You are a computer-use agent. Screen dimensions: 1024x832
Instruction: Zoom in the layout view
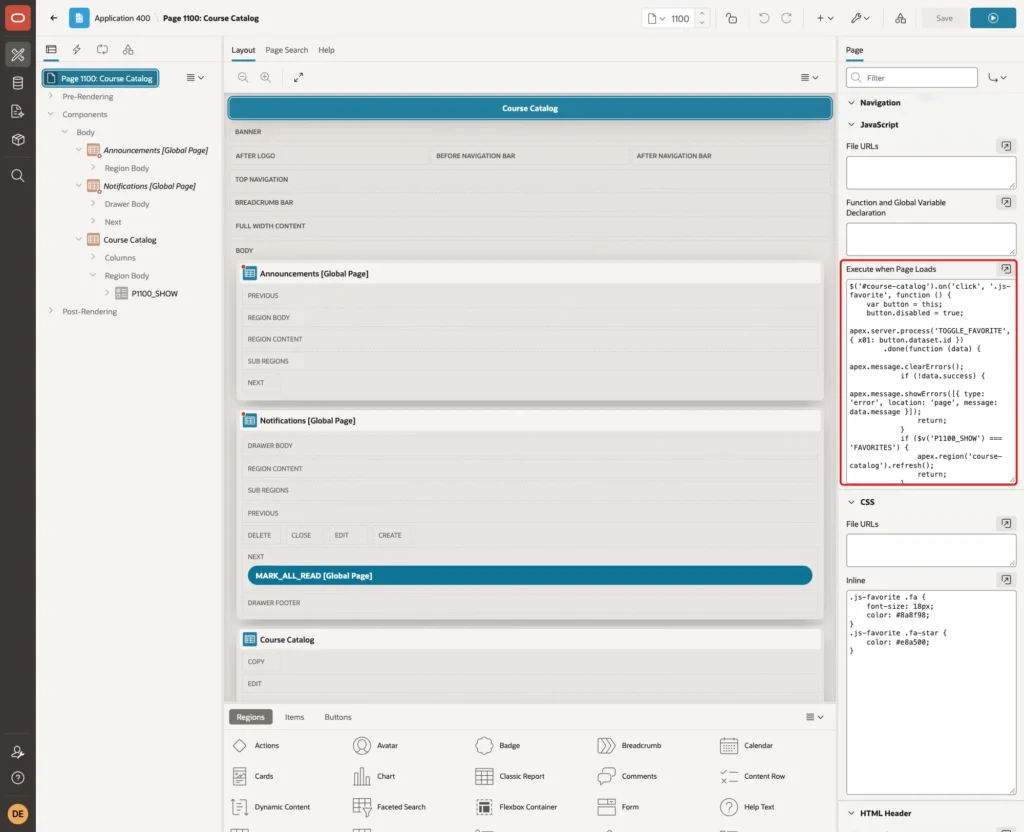(x=265, y=77)
